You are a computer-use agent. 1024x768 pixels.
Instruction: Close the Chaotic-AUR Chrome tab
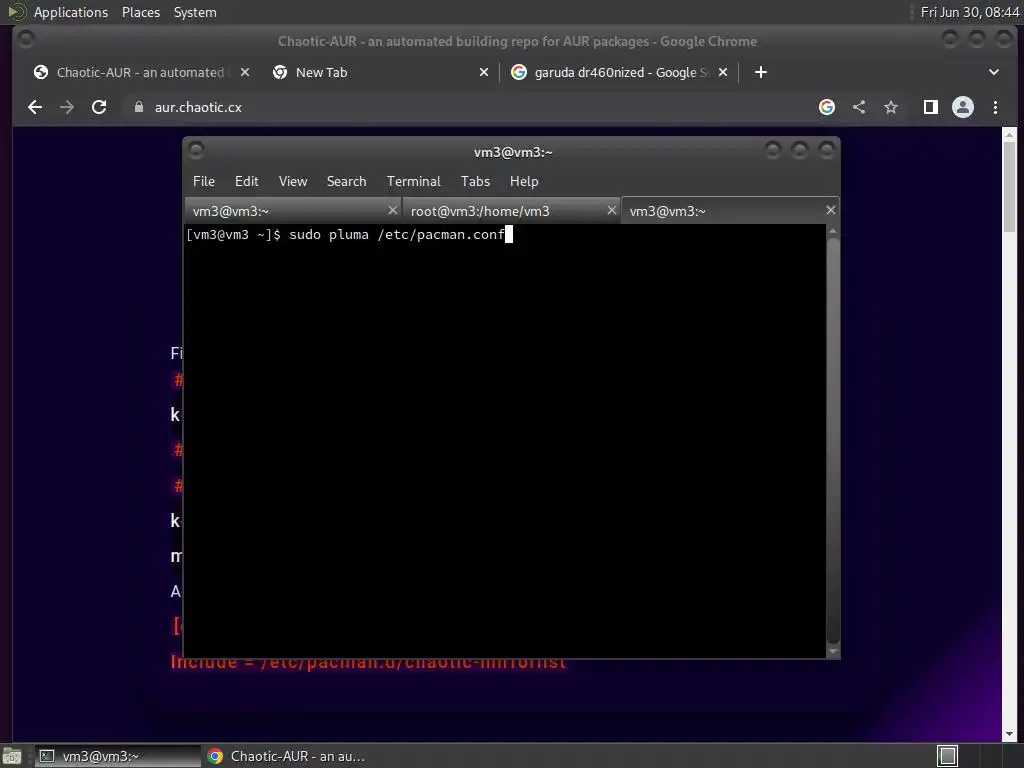(x=245, y=72)
